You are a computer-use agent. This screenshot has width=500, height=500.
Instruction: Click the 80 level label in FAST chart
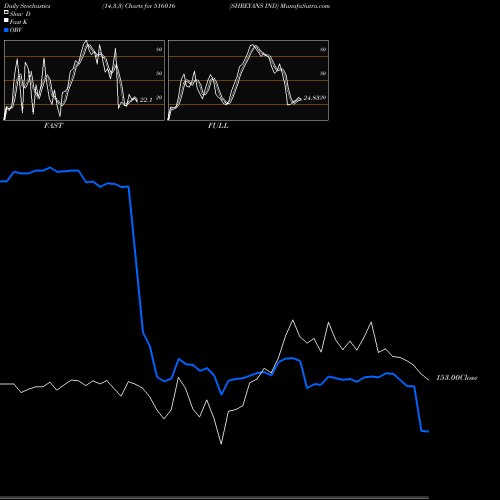pos(159,49)
